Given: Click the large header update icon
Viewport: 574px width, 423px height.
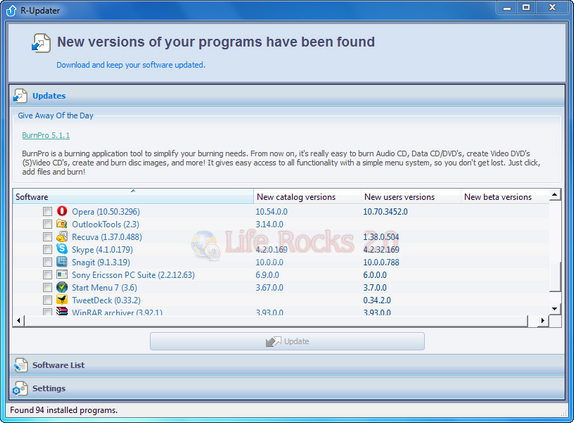Looking at the screenshot, I should coord(41,43).
